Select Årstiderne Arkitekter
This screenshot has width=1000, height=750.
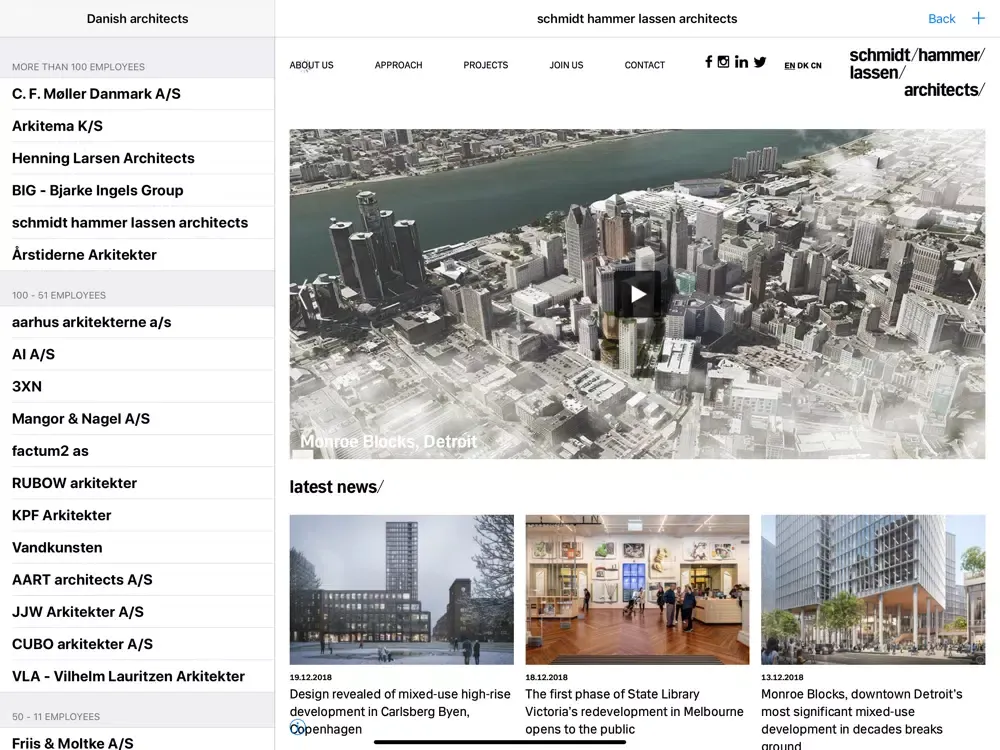pos(137,255)
